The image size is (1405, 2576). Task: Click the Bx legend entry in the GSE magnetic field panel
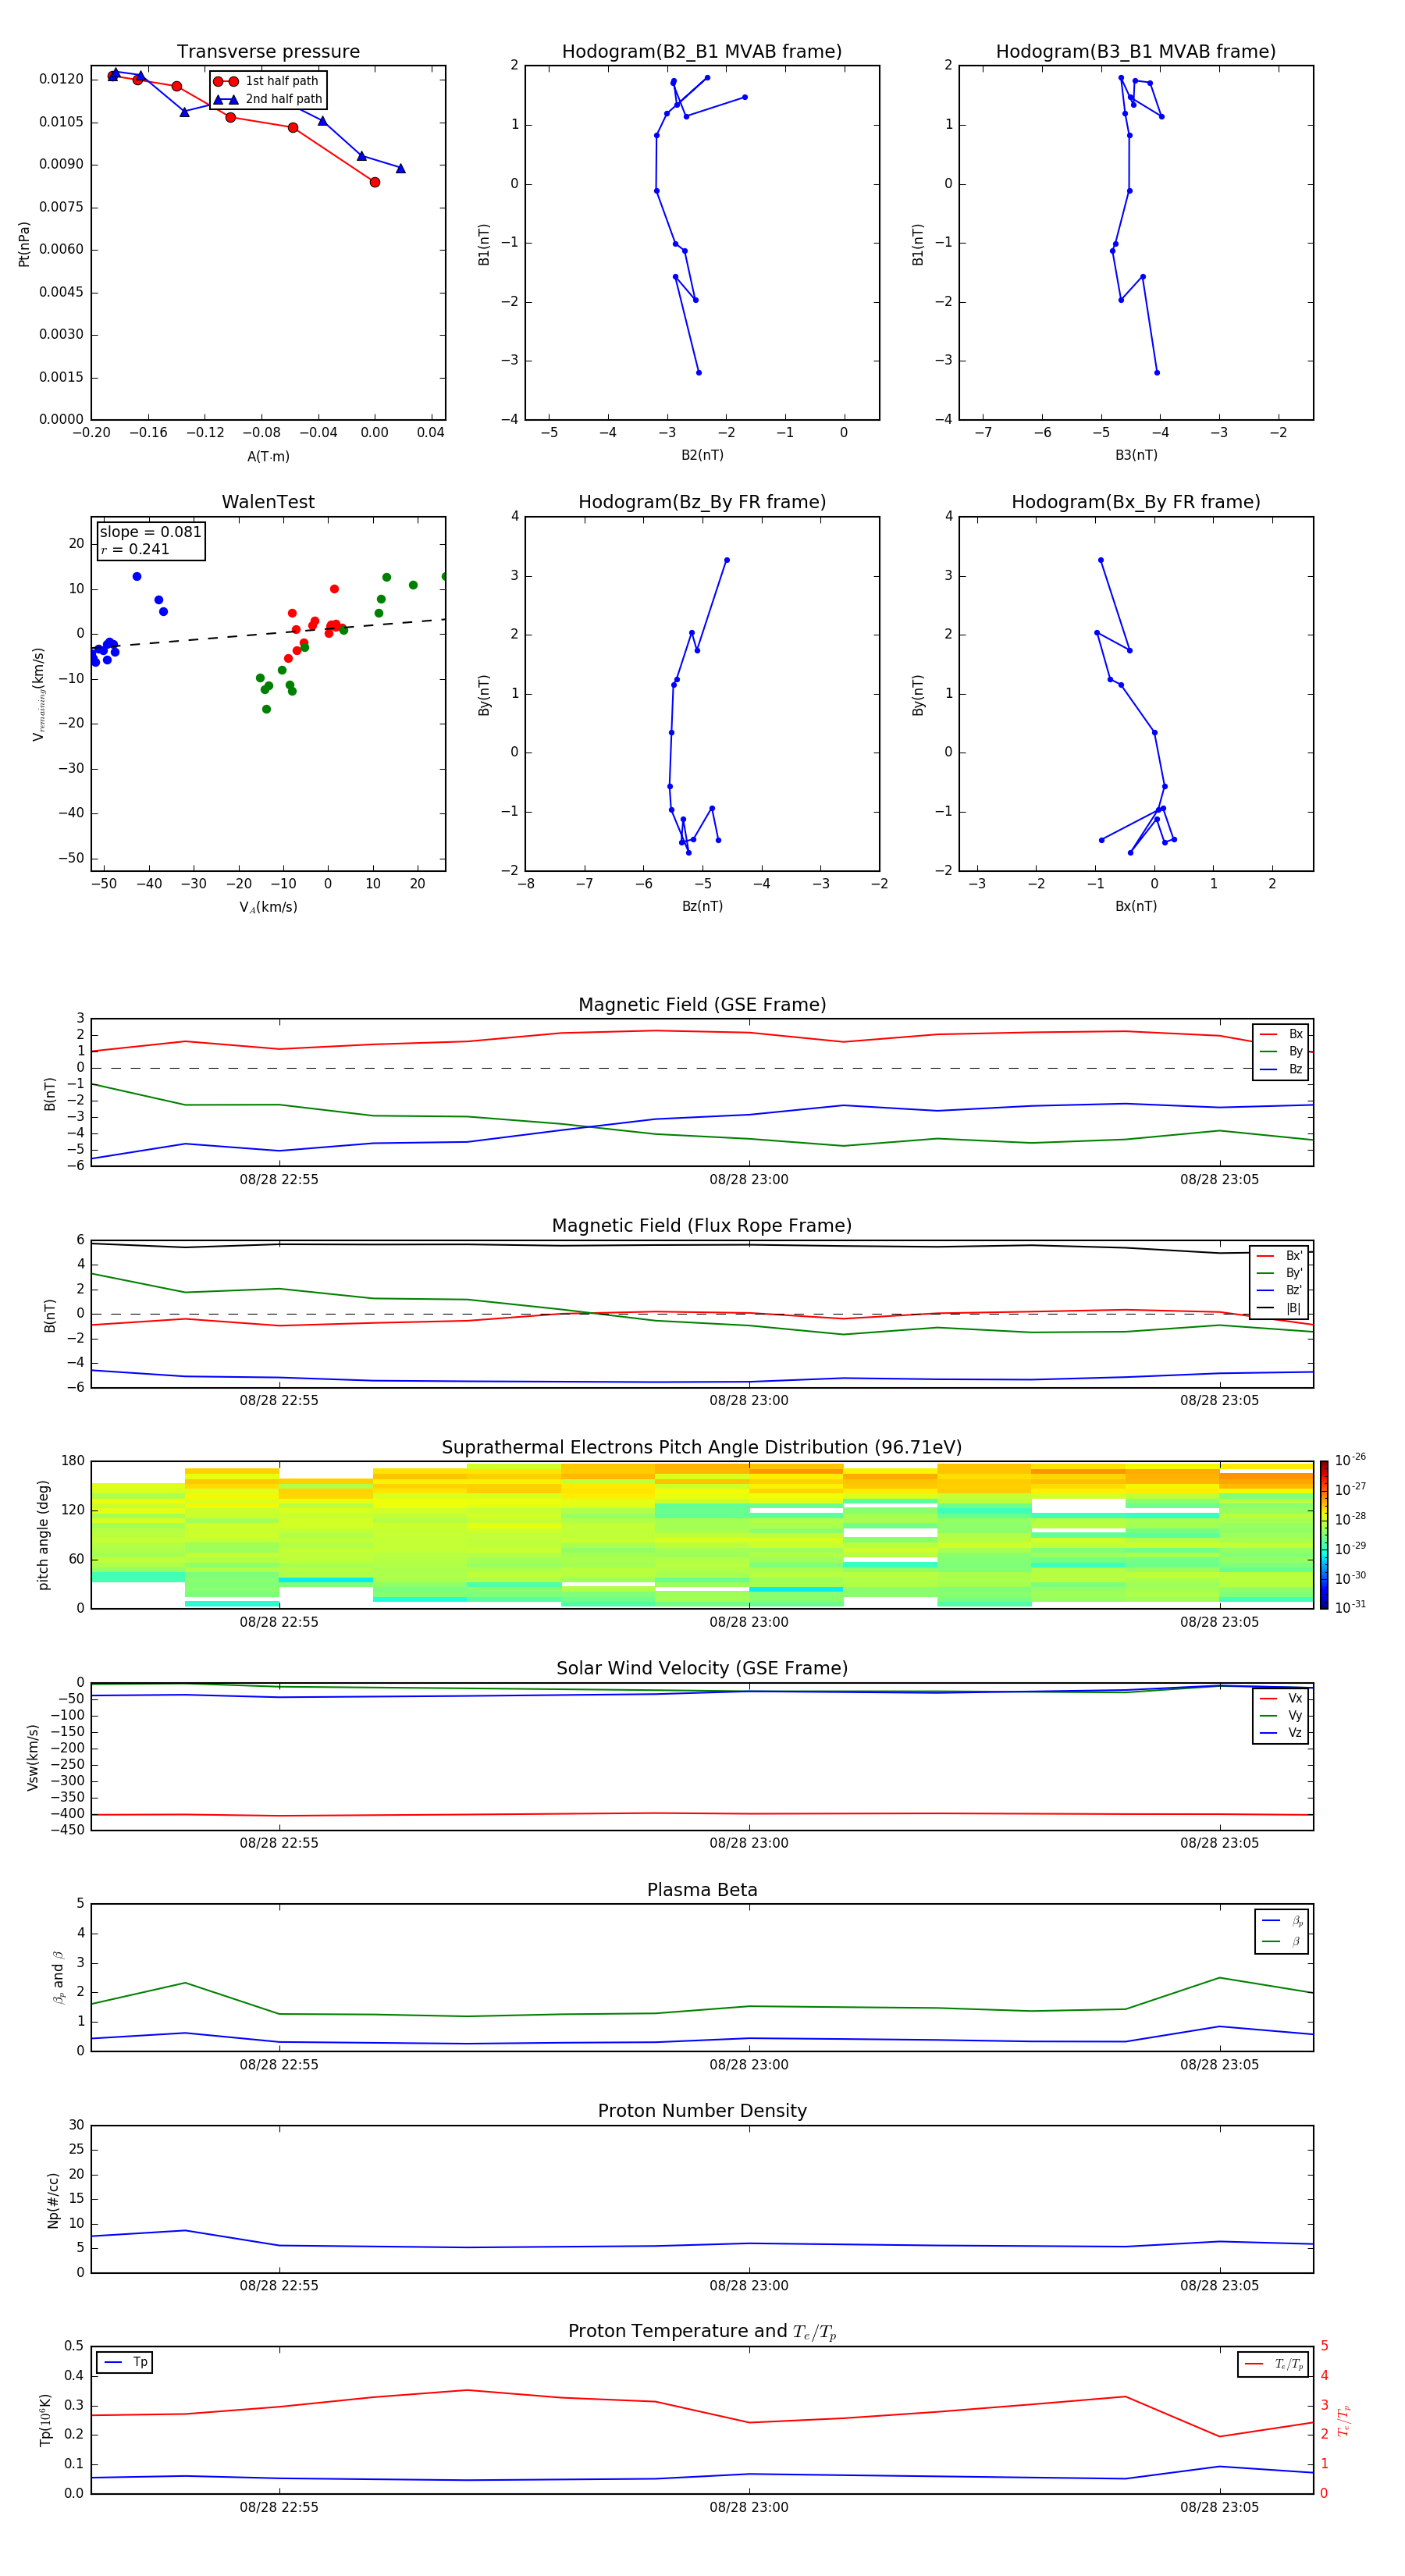coord(1281,1034)
